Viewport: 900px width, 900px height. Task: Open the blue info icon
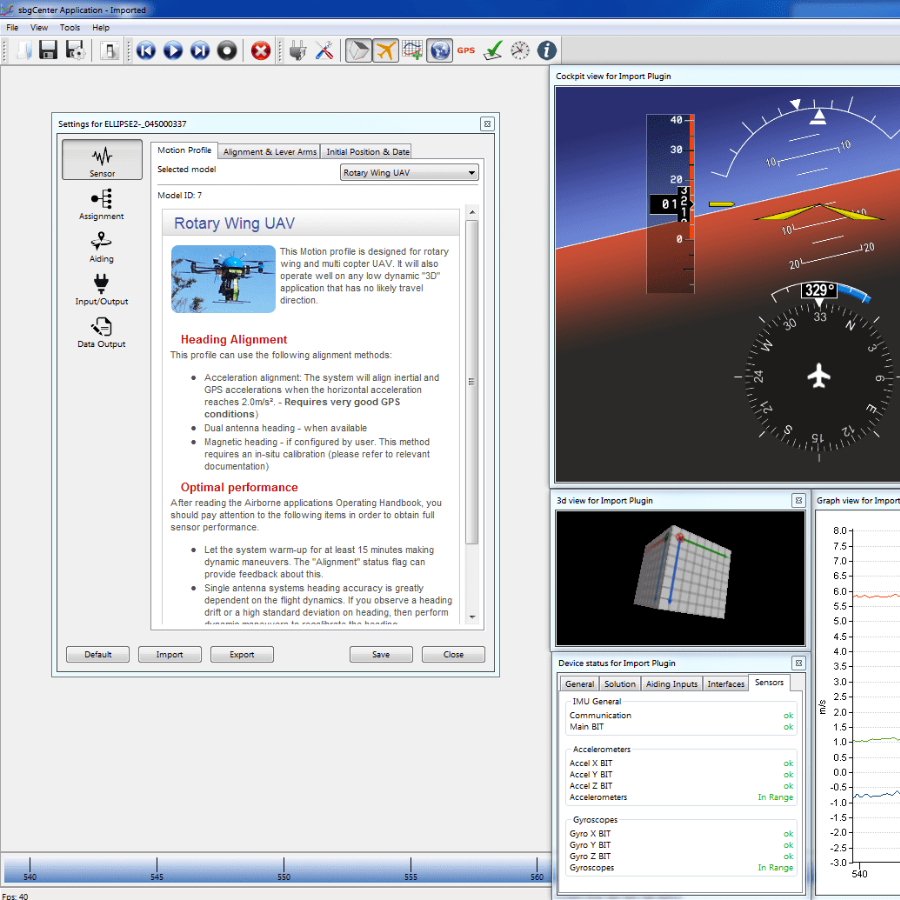[547, 50]
